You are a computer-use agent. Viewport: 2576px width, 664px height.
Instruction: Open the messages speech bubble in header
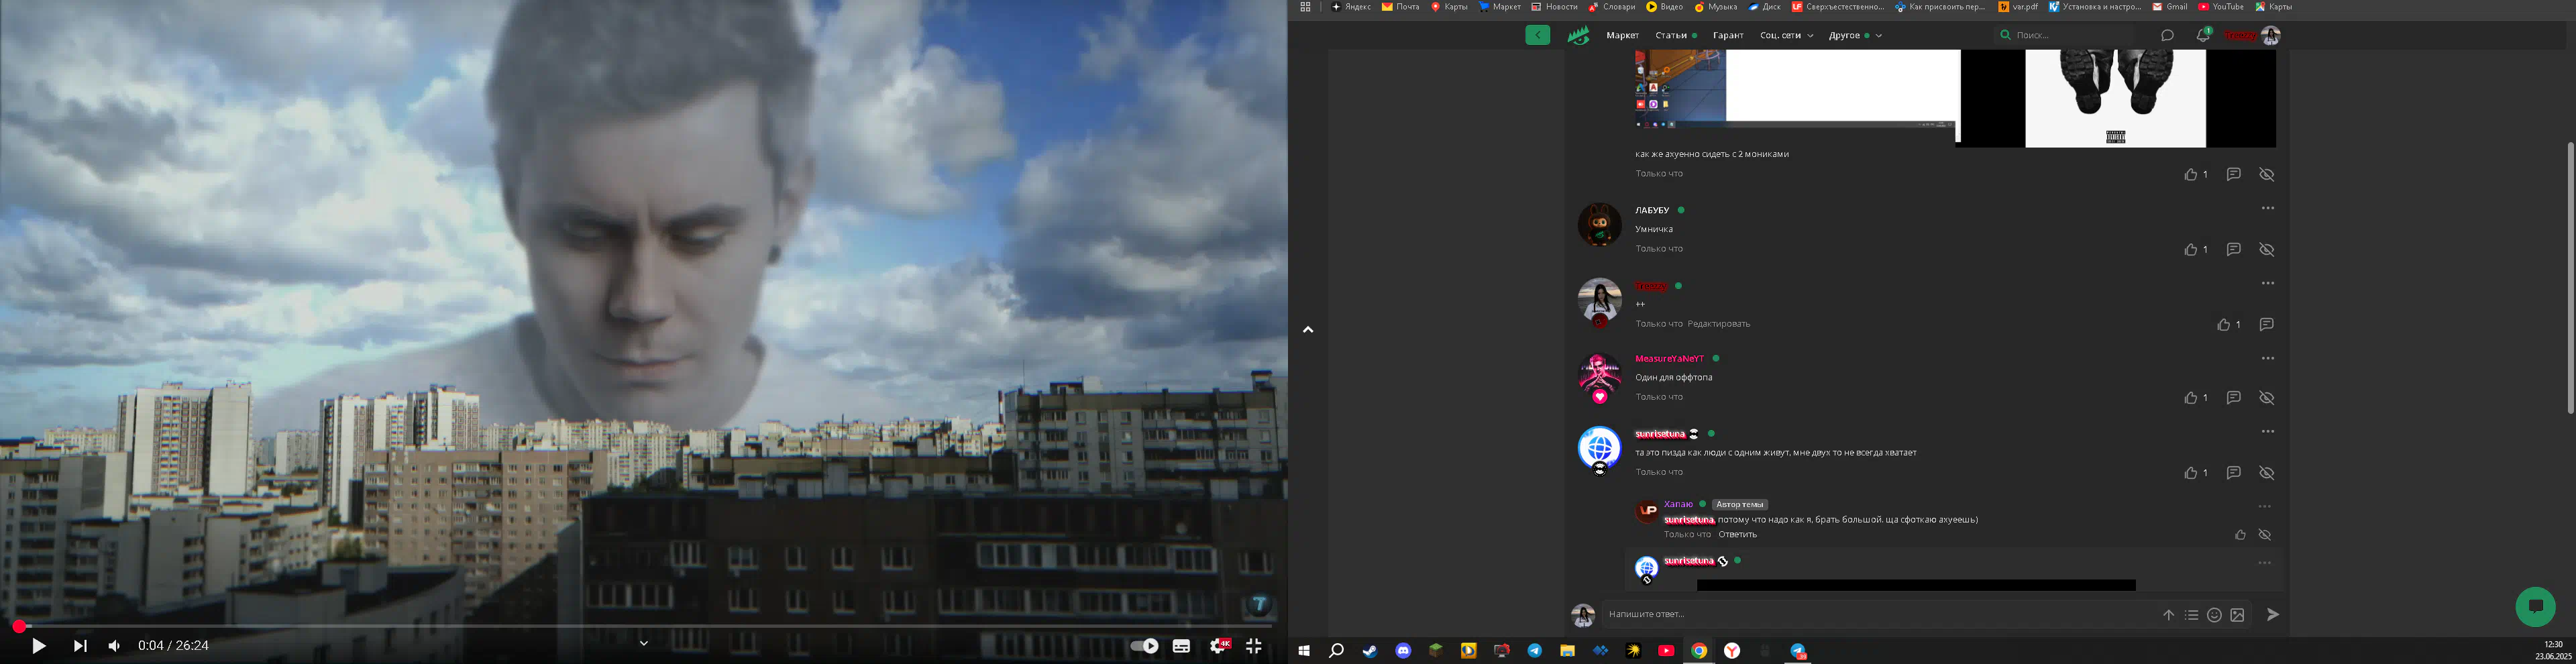(2167, 36)
